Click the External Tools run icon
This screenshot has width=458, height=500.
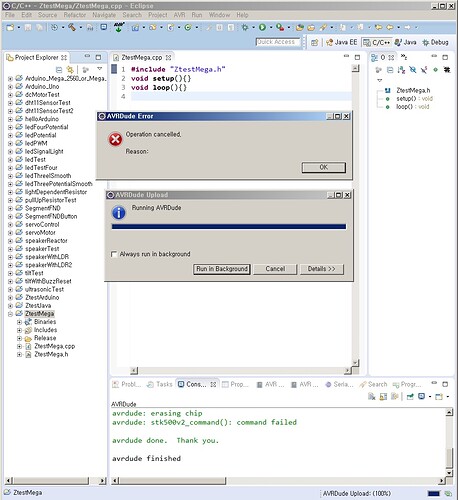point(280,27)
